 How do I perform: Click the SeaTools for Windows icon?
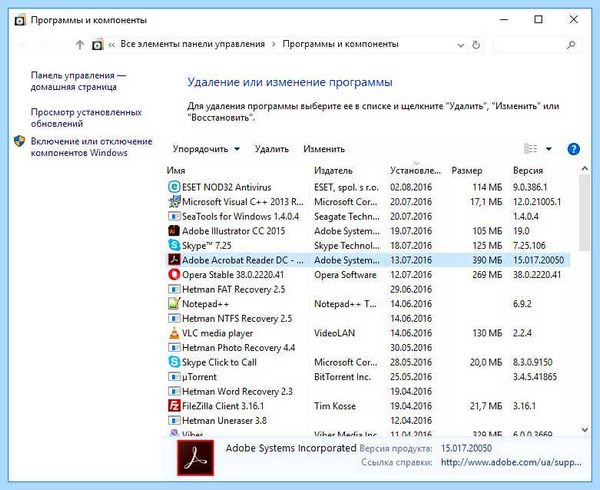coord(174,217)
